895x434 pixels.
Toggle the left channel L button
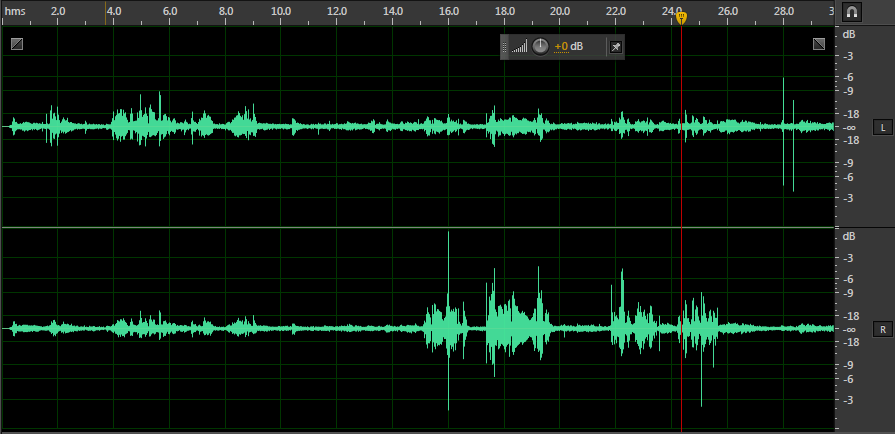(882, 128)
